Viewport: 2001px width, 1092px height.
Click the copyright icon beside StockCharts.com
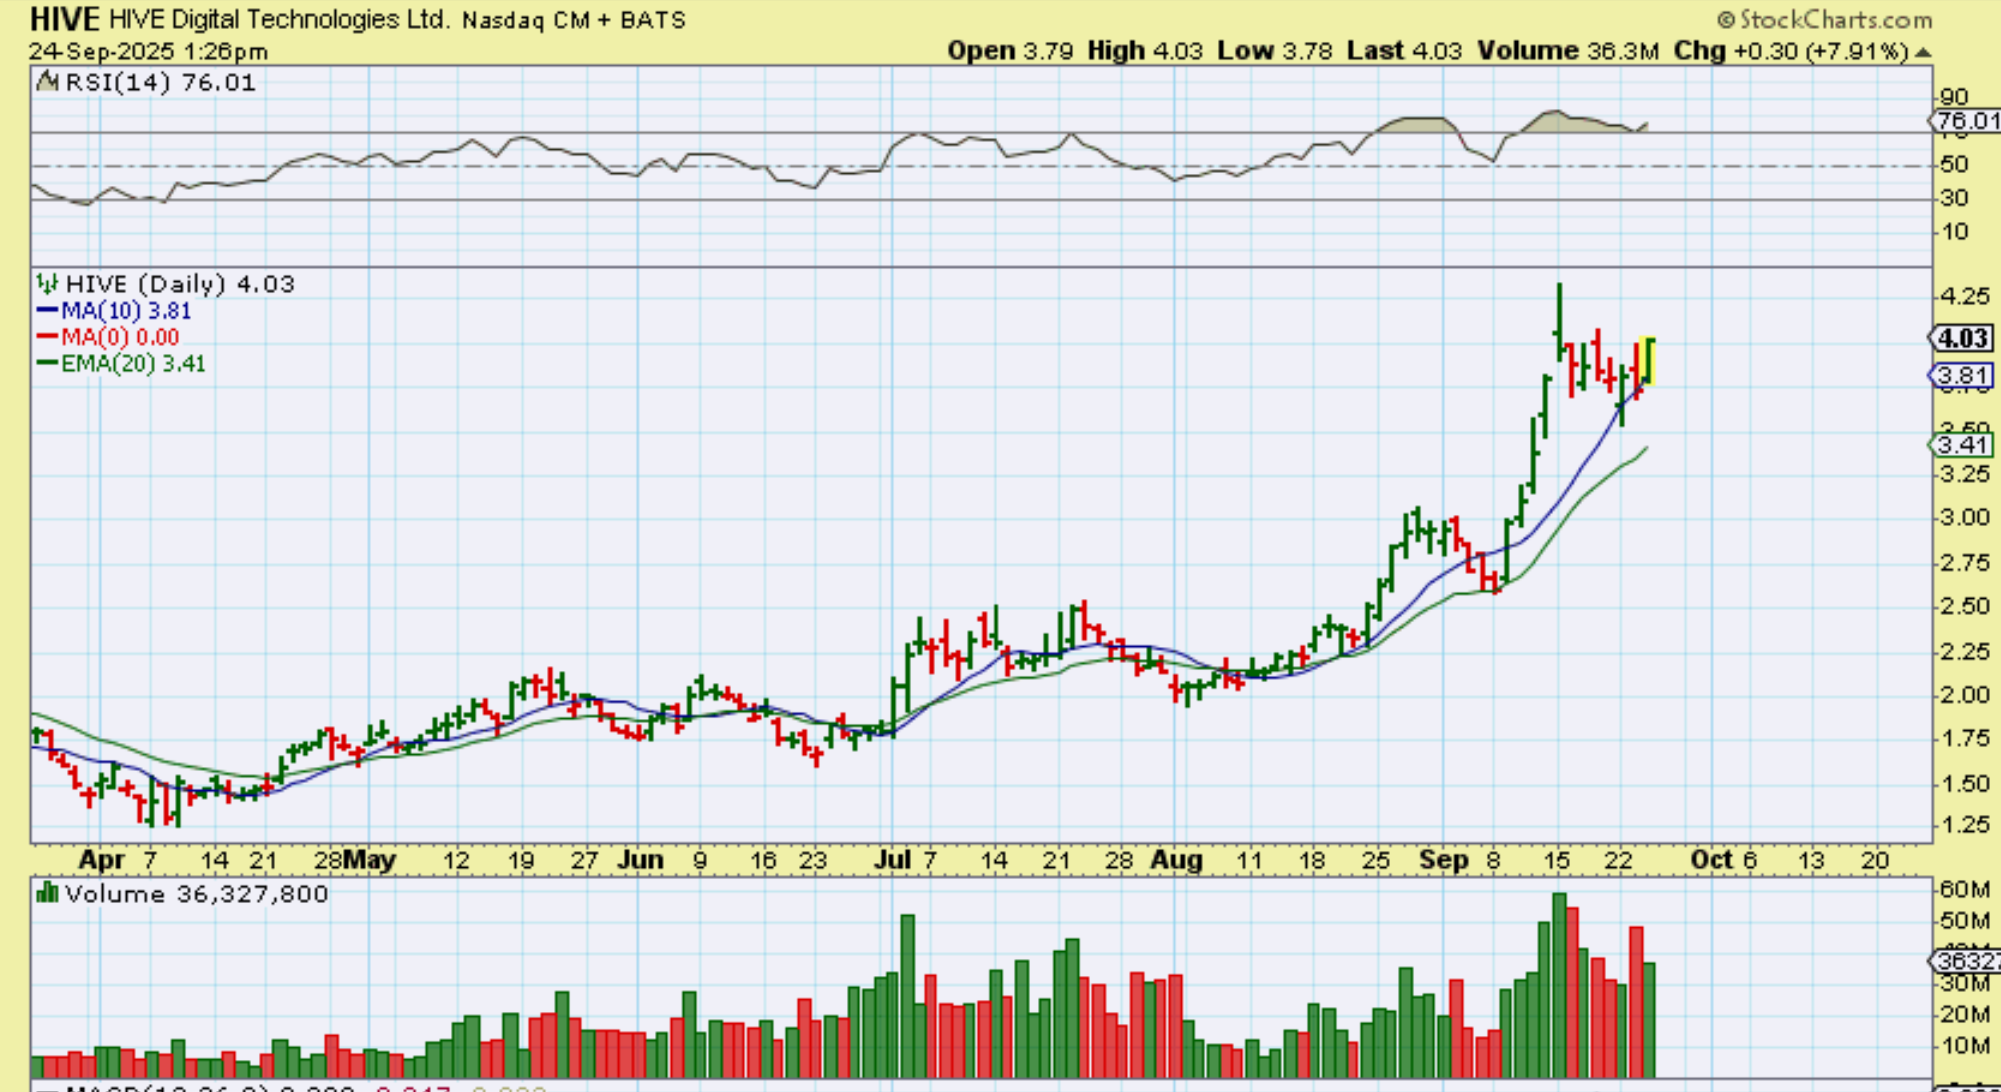1726,19
